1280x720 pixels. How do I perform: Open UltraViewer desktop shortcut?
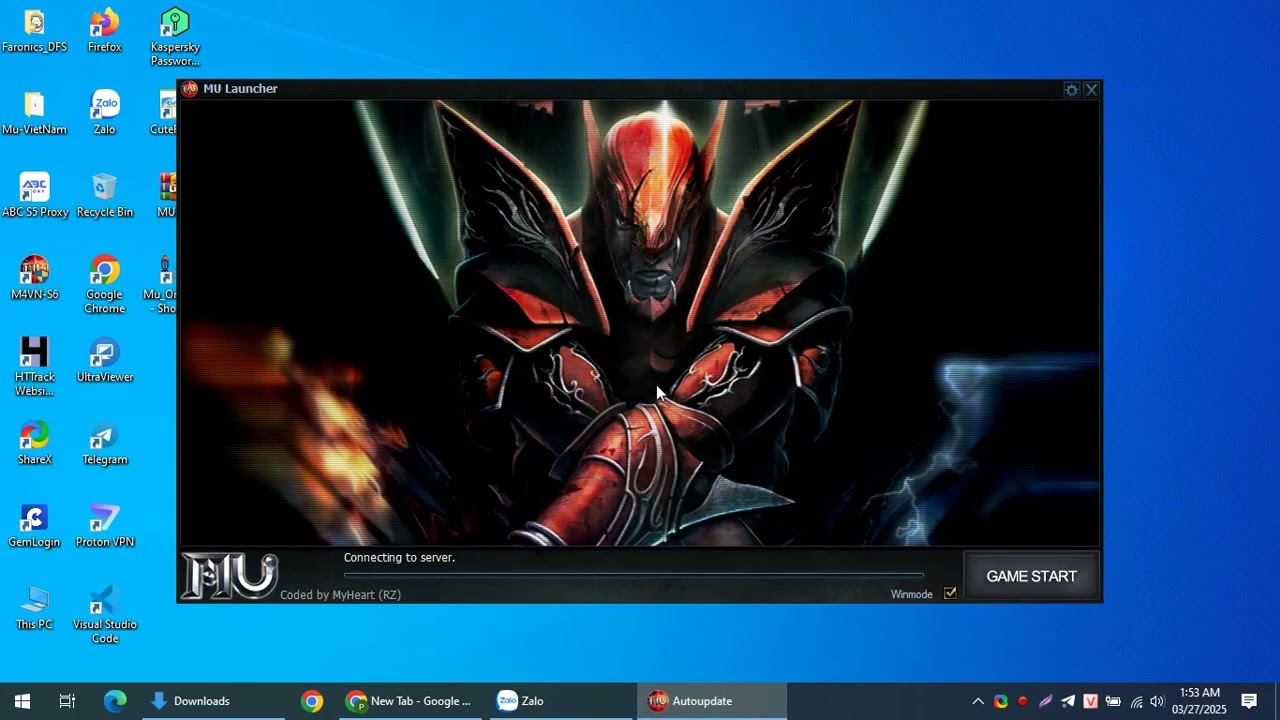(104, 361)
